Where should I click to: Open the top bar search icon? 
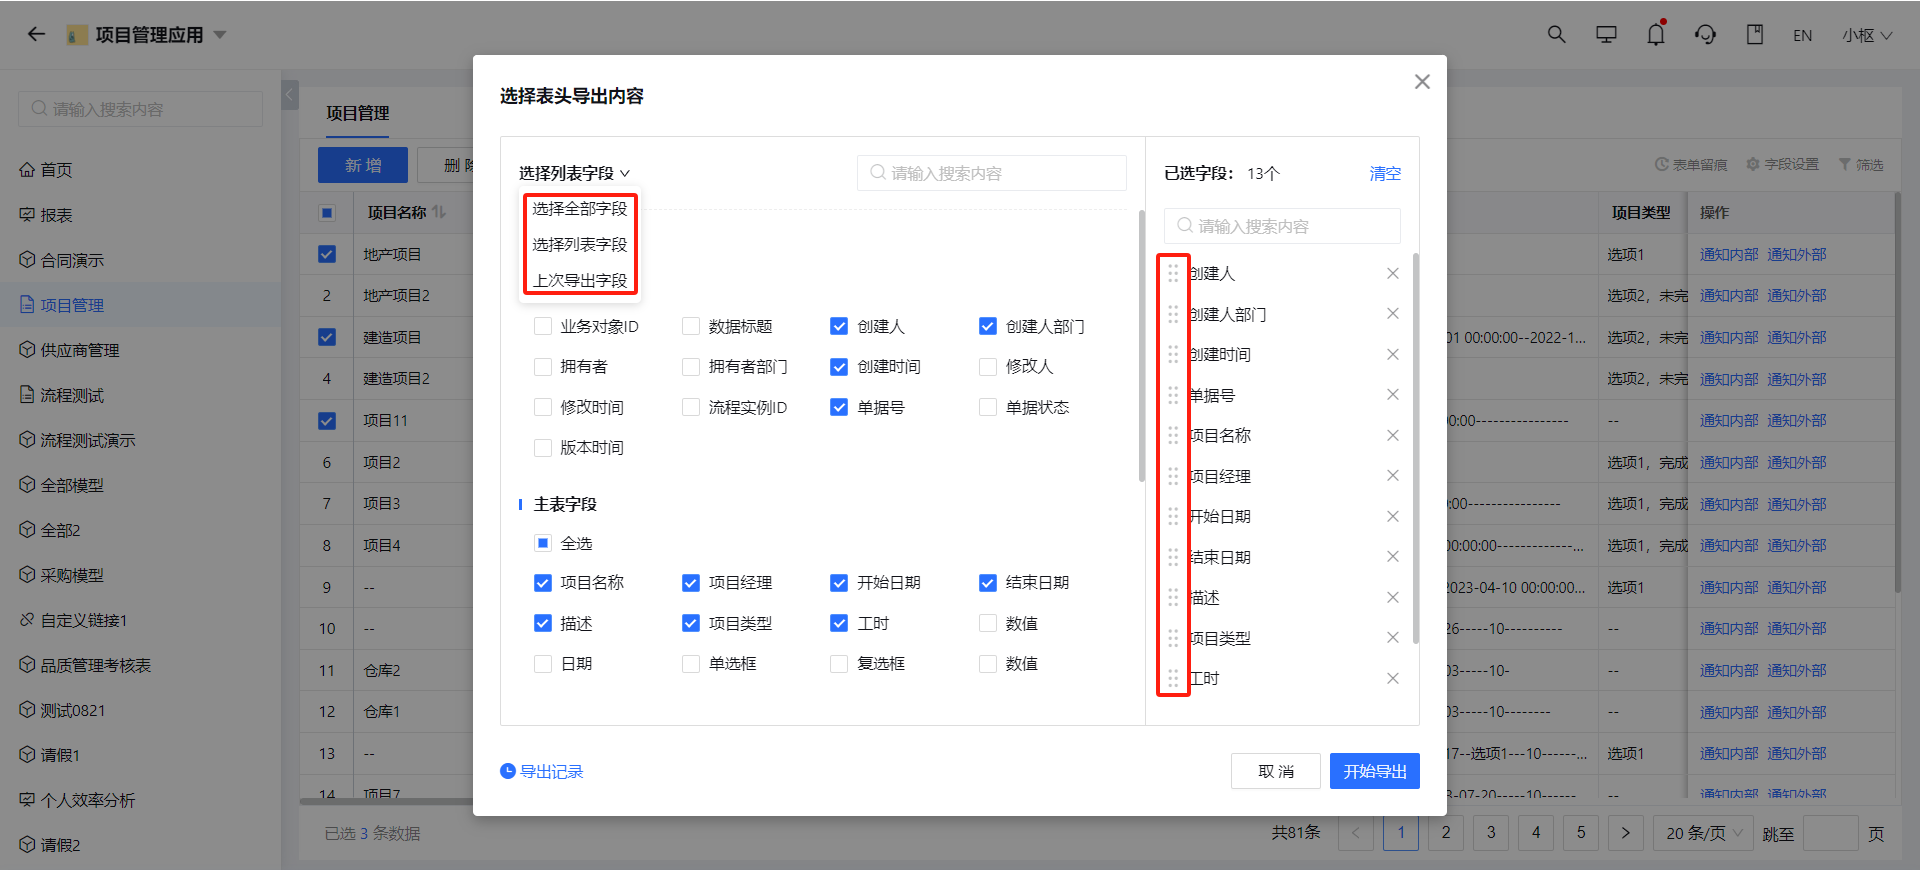pos(1556,34)
